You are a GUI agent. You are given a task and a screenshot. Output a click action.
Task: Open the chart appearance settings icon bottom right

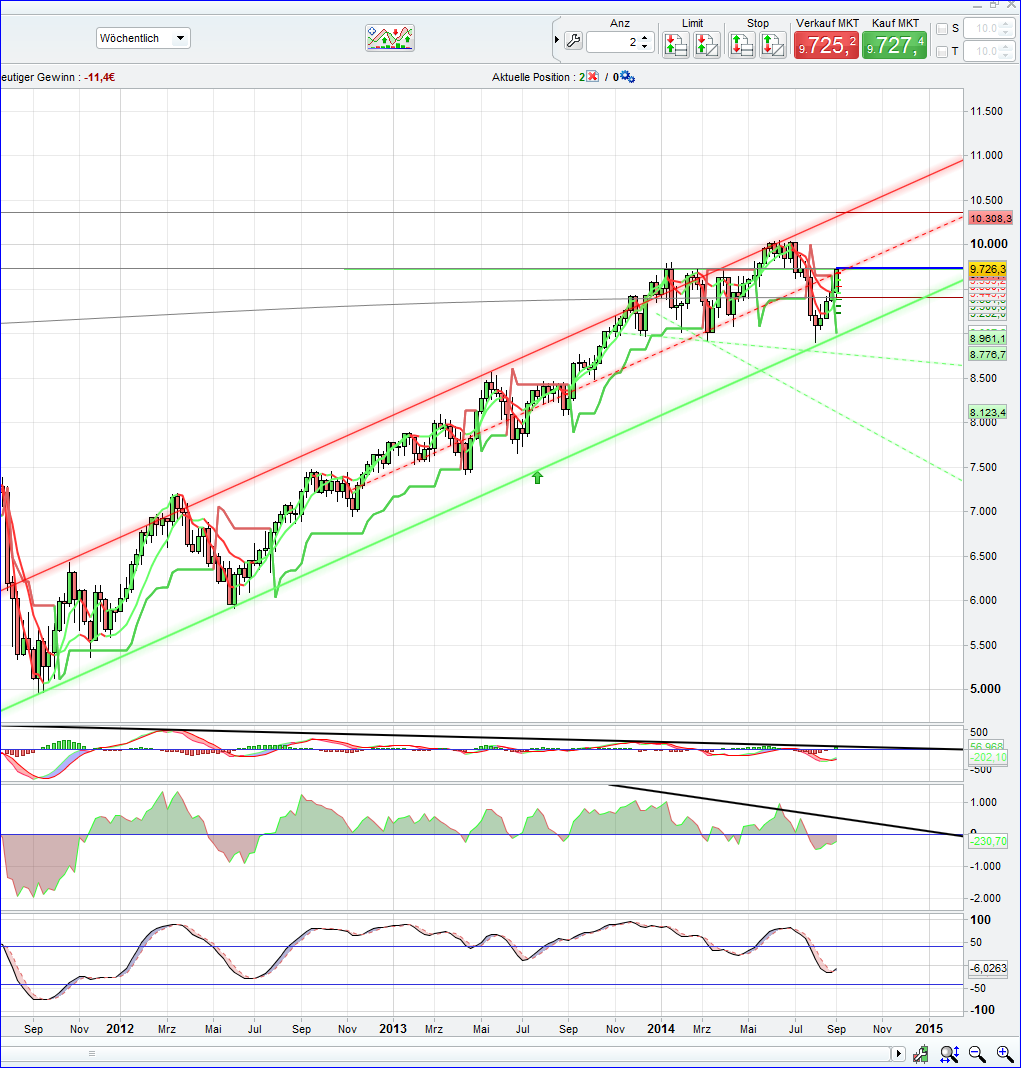[921, 1054]
